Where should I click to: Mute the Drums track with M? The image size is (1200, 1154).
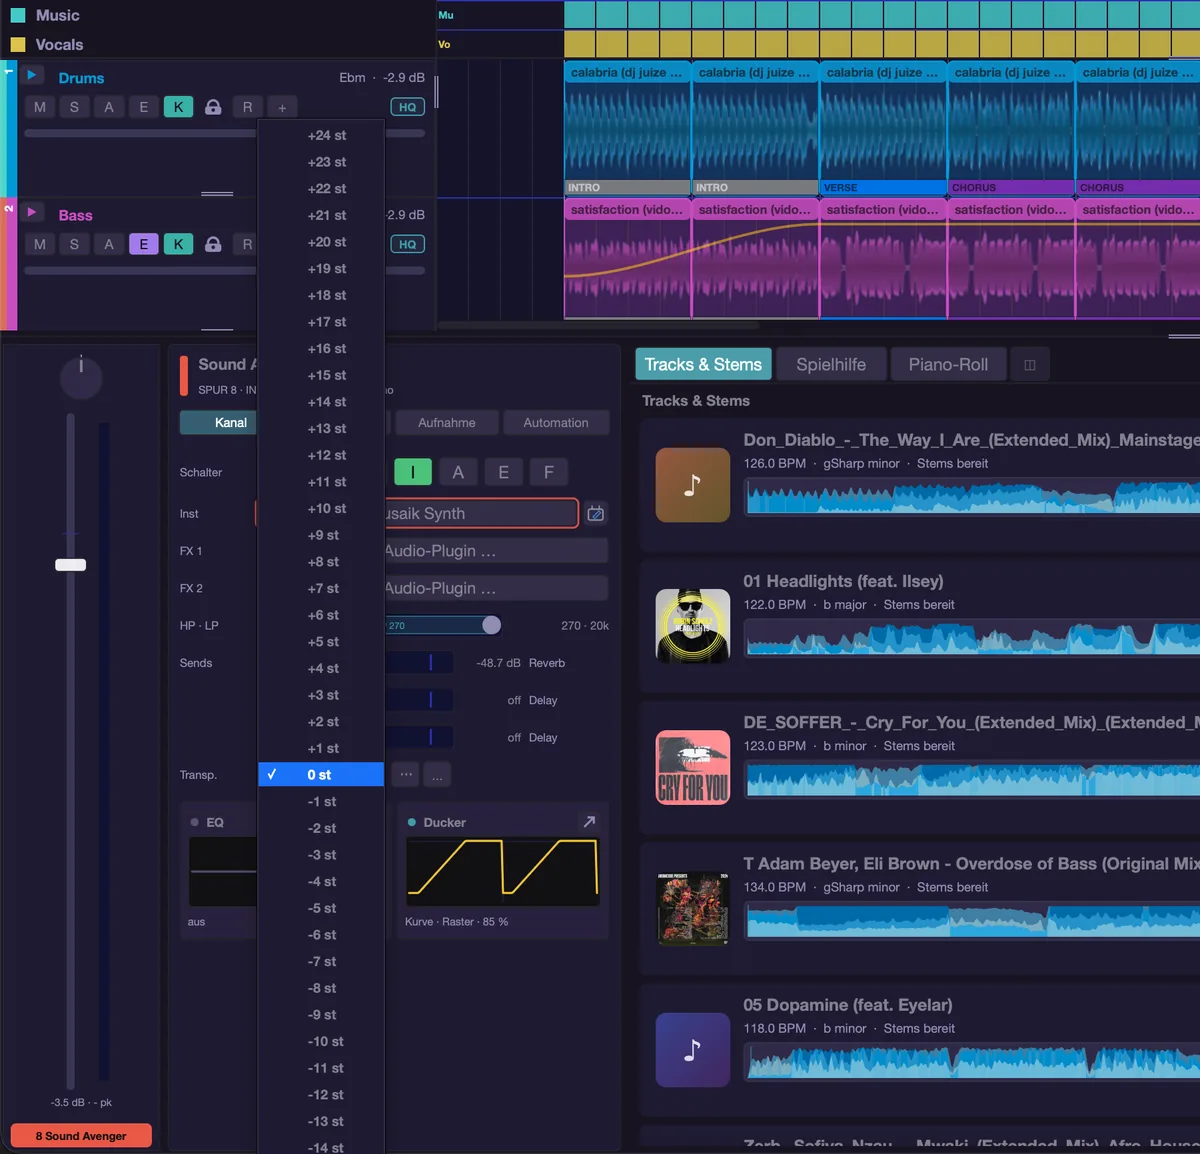click(x=40, y=107)
